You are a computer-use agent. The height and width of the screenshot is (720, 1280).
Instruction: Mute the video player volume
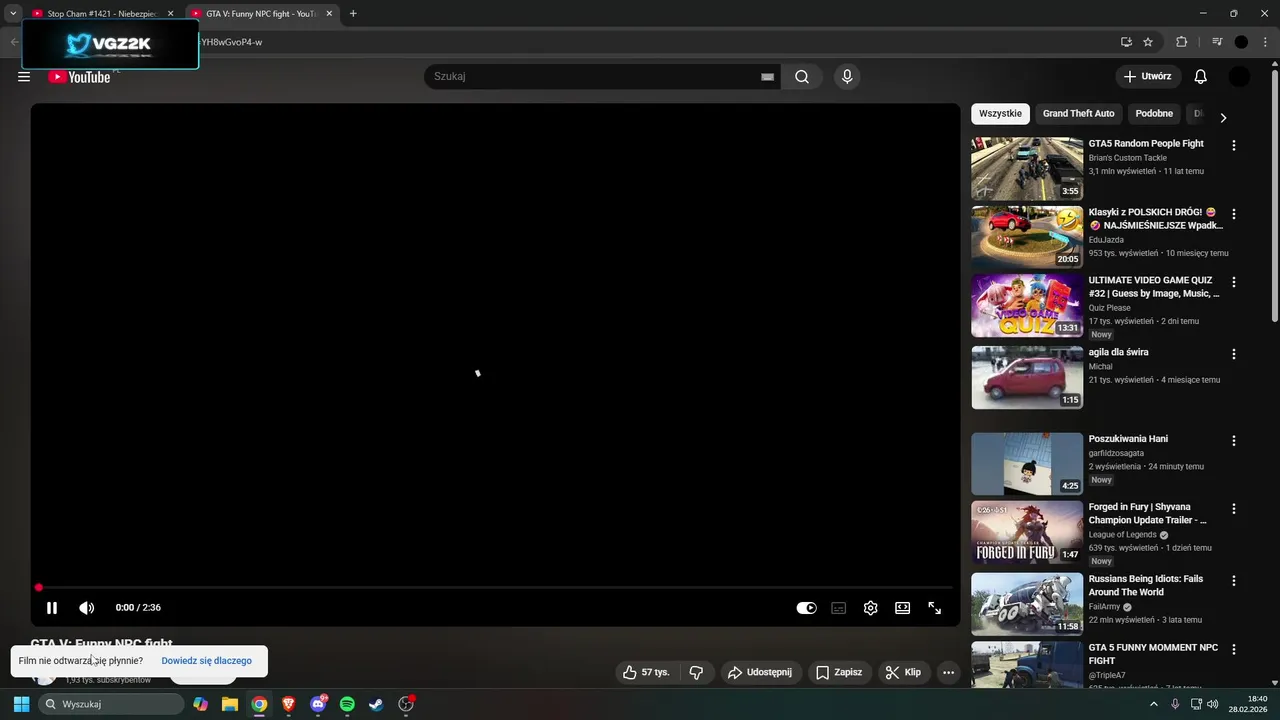87,608
